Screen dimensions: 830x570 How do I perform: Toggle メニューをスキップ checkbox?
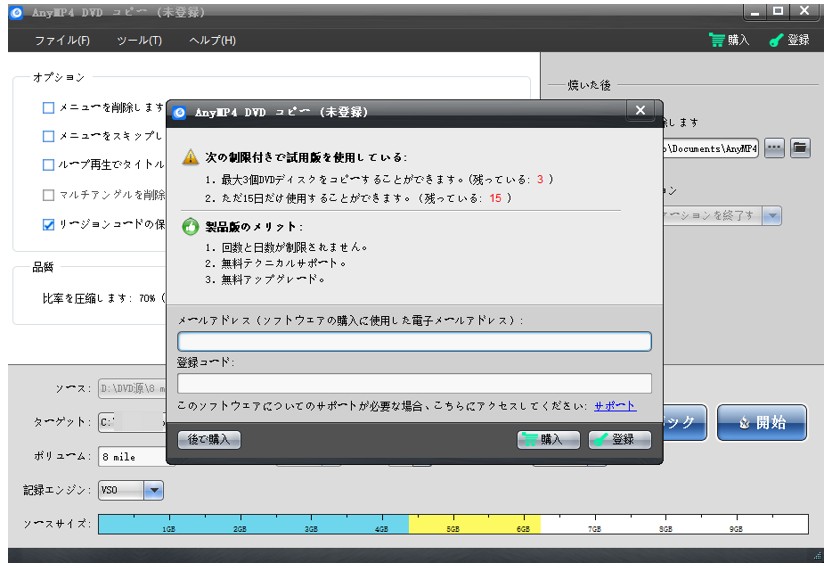click(x=48, y=136)
